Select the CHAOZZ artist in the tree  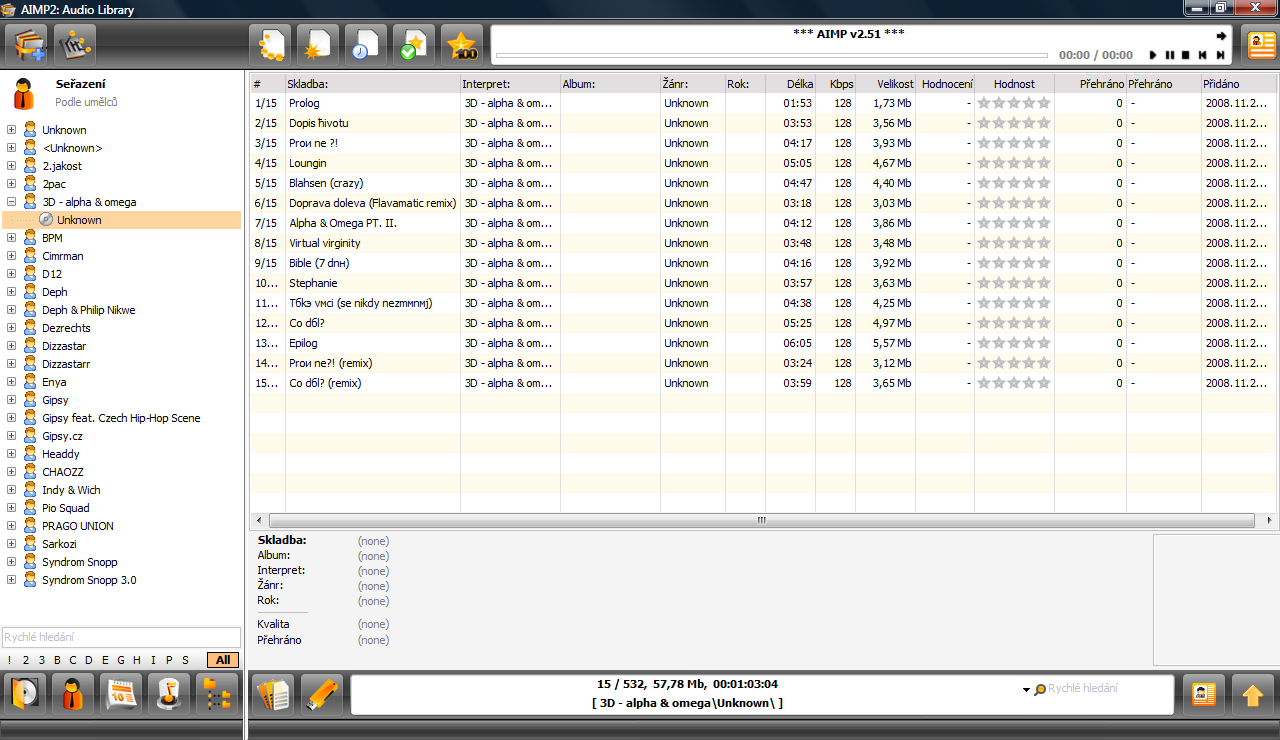tap(63, 472)
